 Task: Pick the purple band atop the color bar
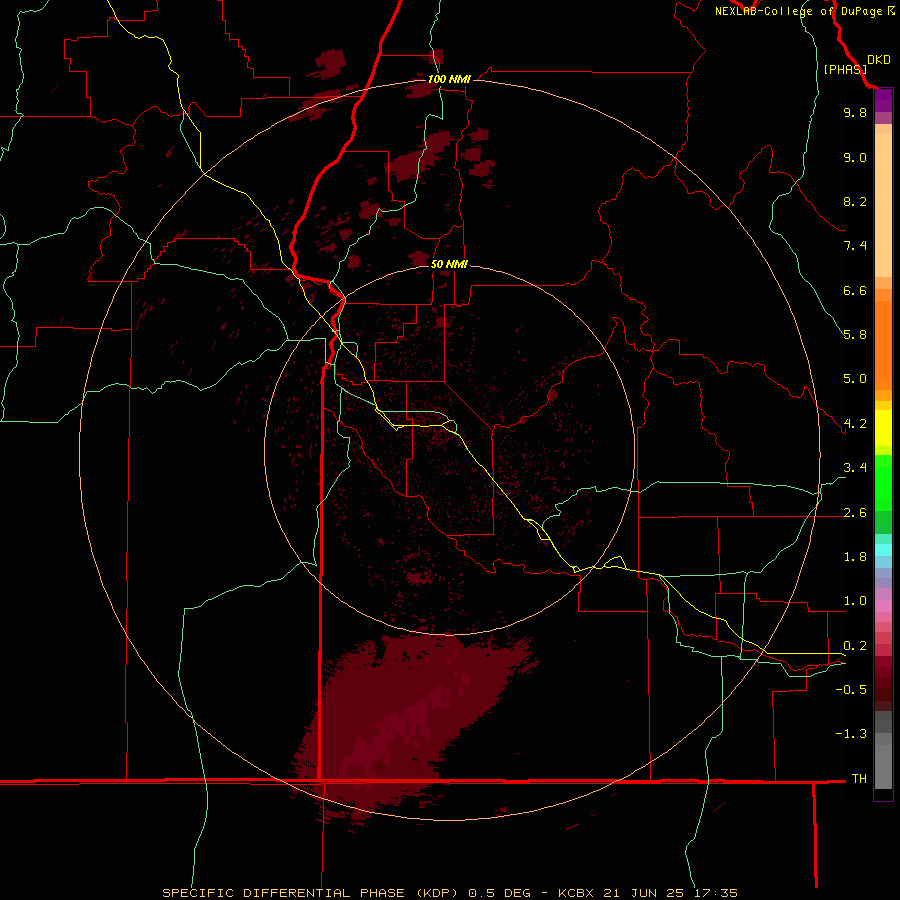coord(883,100)
